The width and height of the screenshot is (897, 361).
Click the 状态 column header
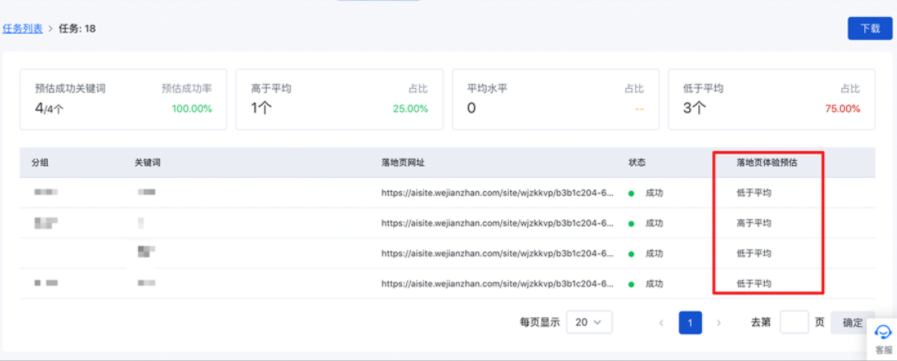pyautogui.click(x=637, y=162)
